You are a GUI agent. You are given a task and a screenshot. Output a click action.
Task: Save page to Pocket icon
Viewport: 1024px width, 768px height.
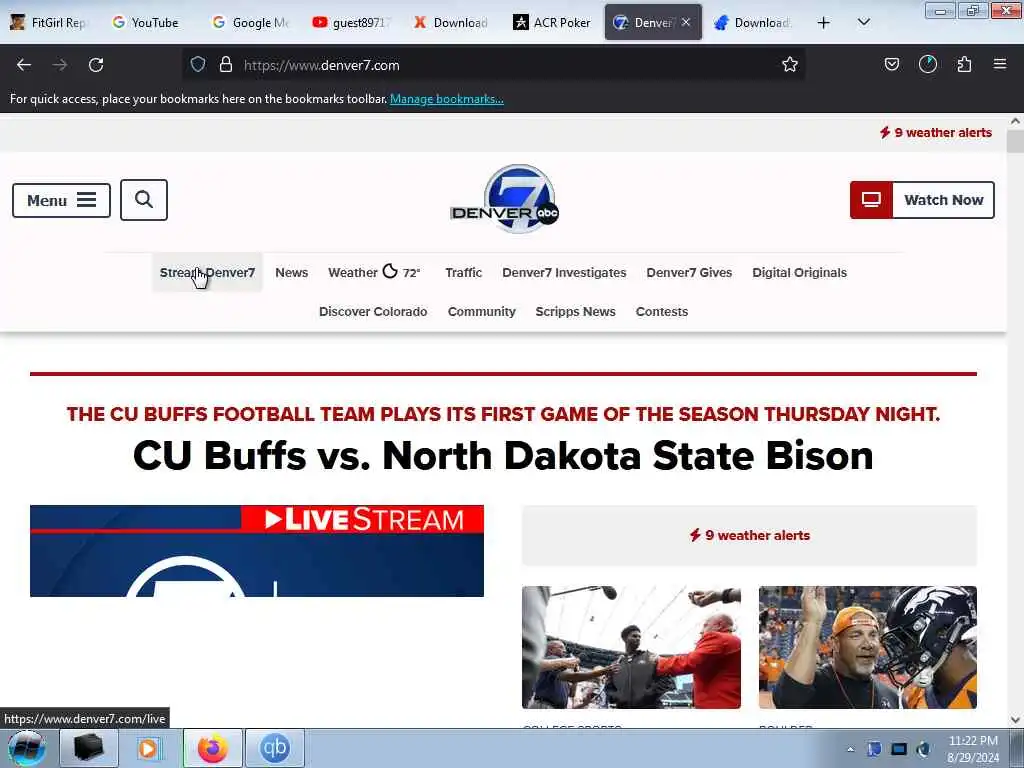(x=891, y=65)
